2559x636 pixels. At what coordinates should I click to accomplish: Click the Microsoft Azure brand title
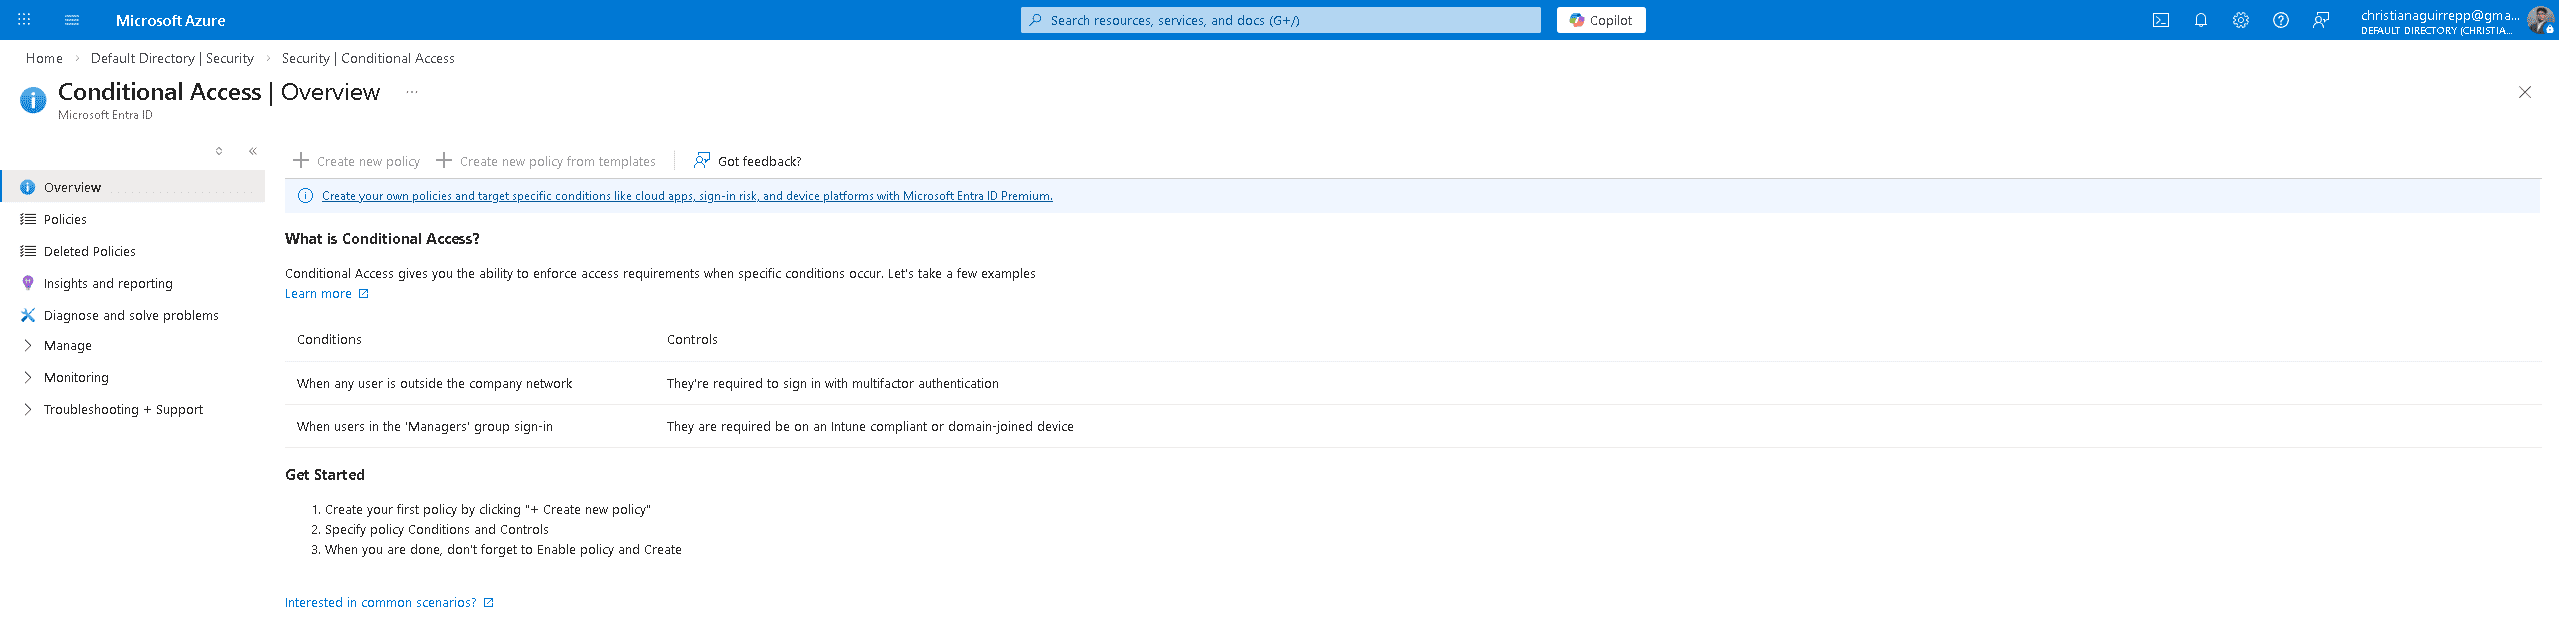(171, 20)
